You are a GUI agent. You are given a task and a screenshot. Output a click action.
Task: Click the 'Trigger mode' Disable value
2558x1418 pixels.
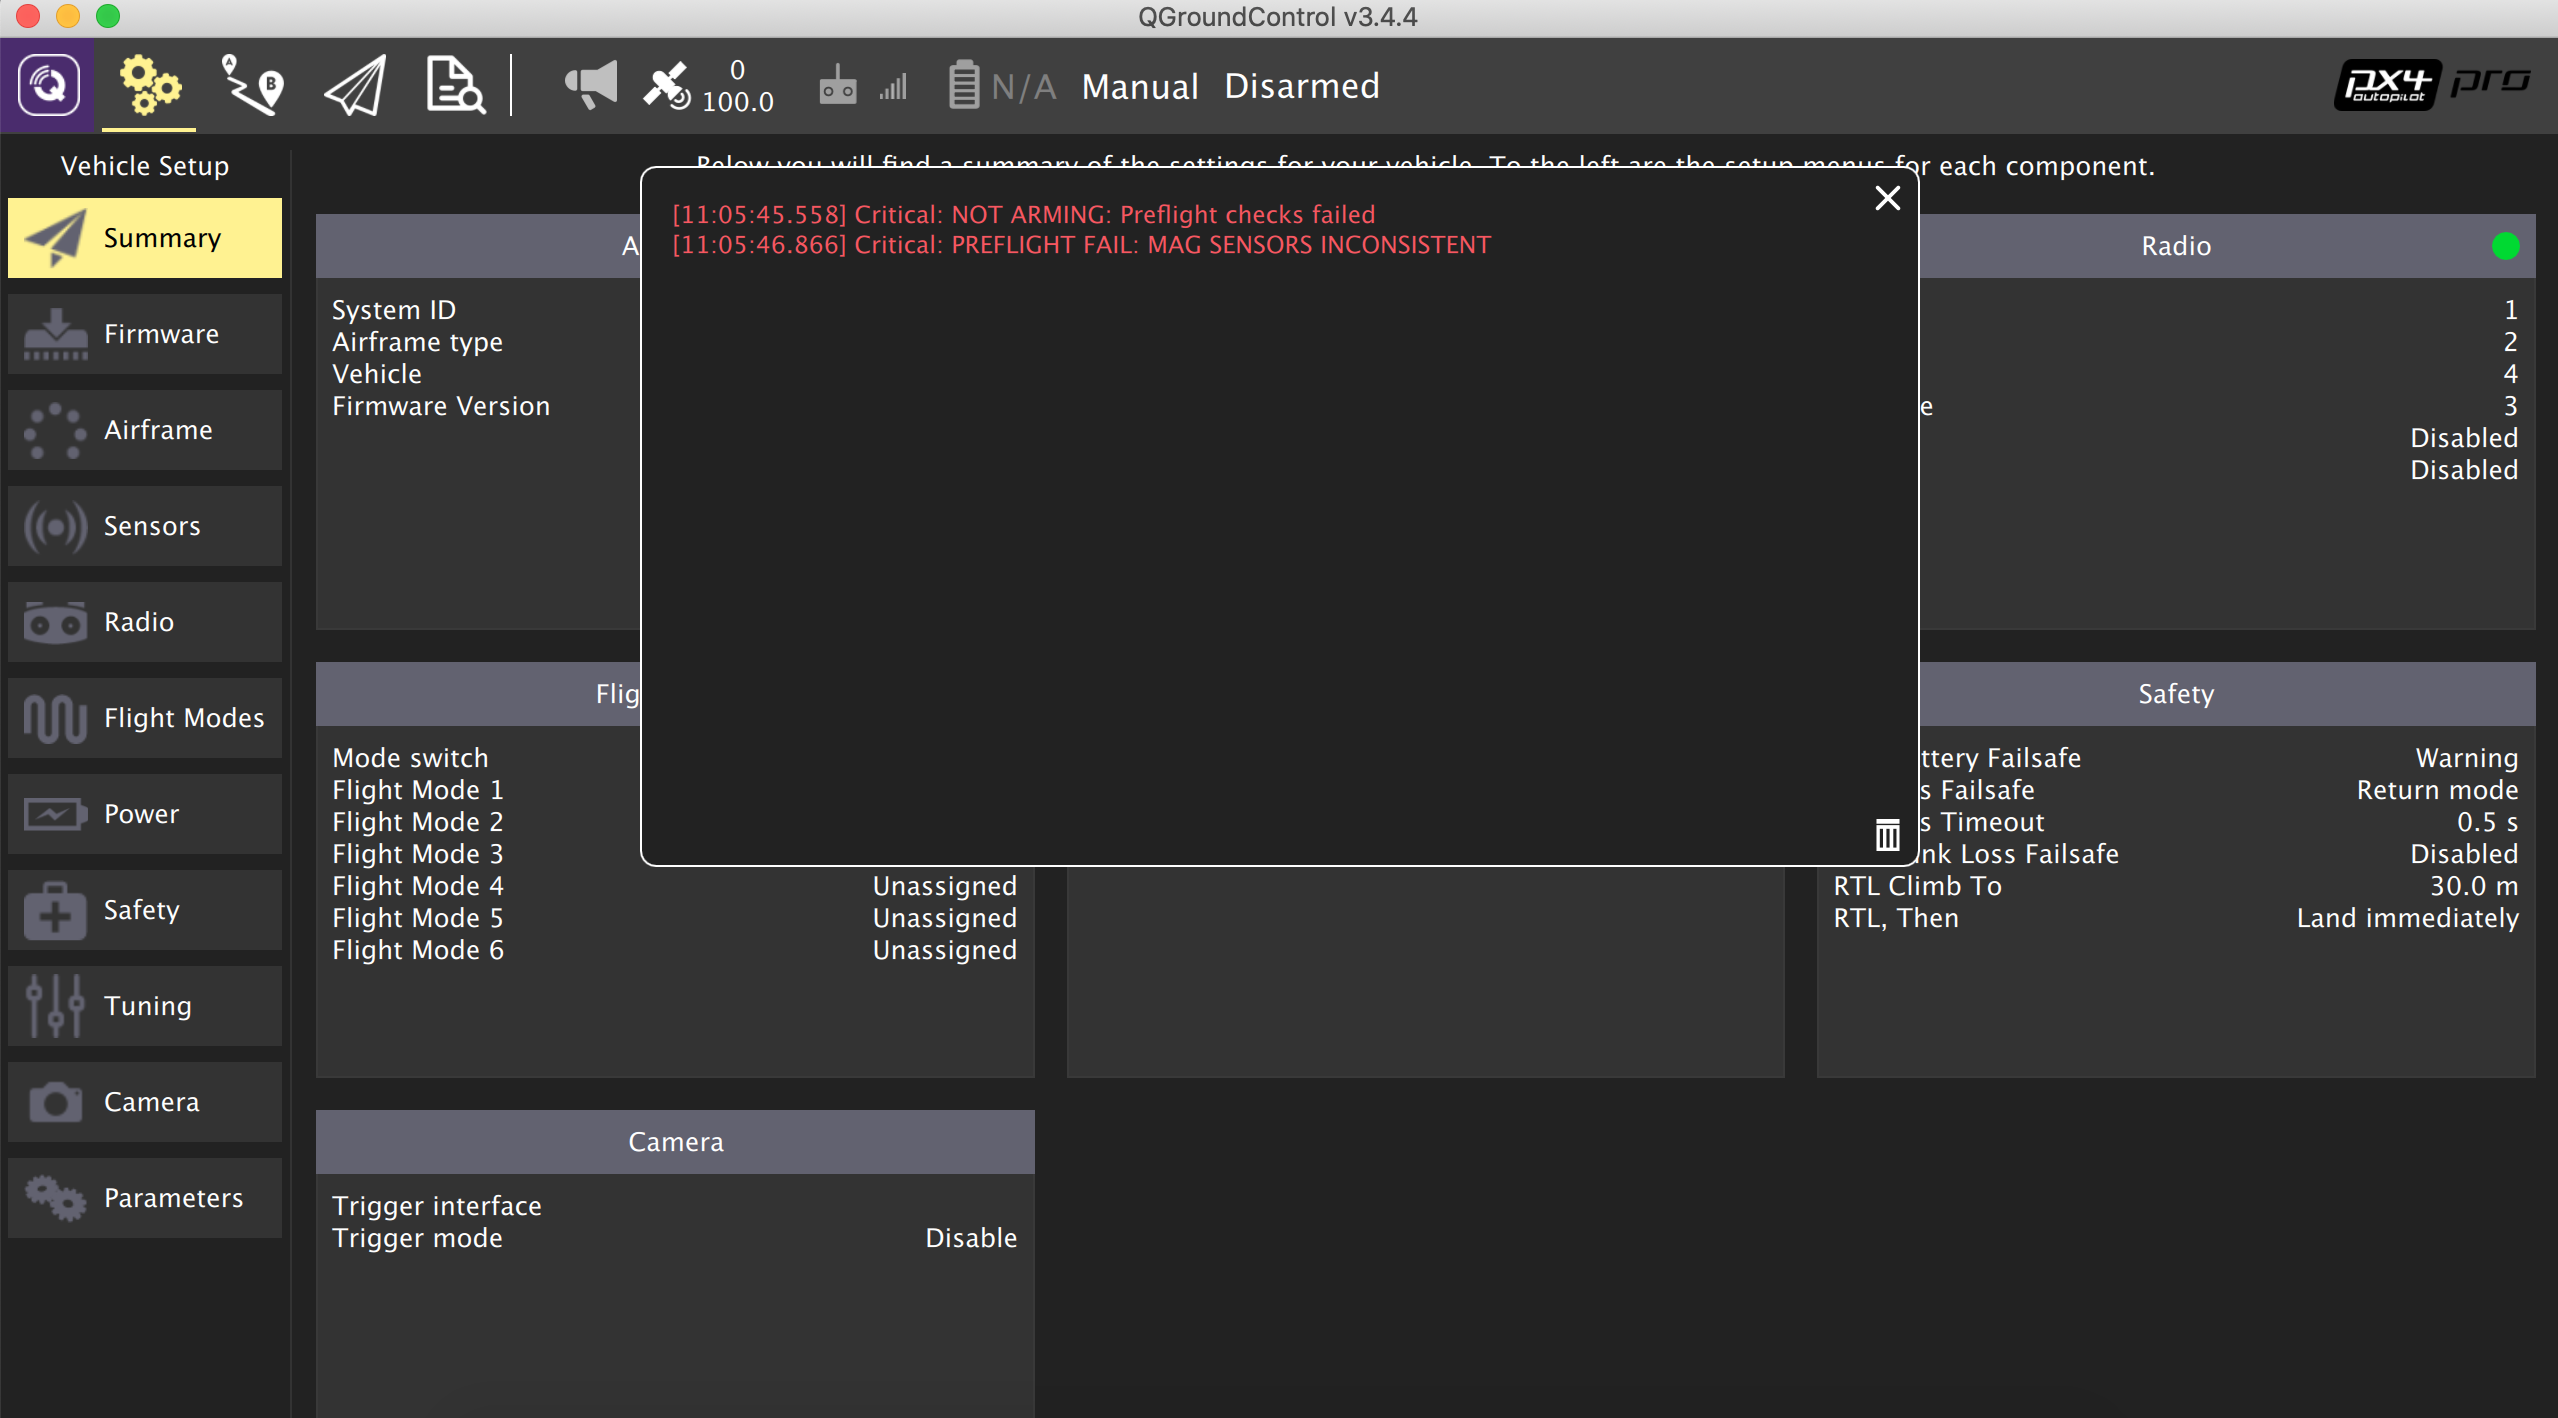tap(971, 1238)
